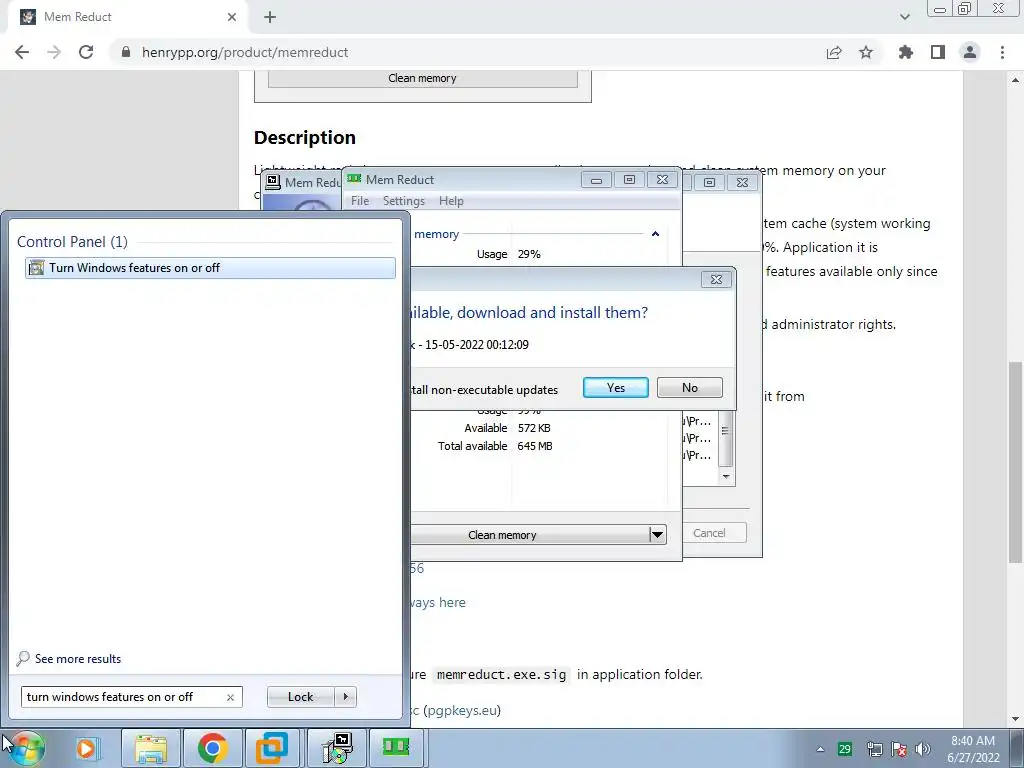The width and height of the screenshot is (1024, 768).
Task: Maximize the Mem Reduct window
Action: tap(629, 180)
